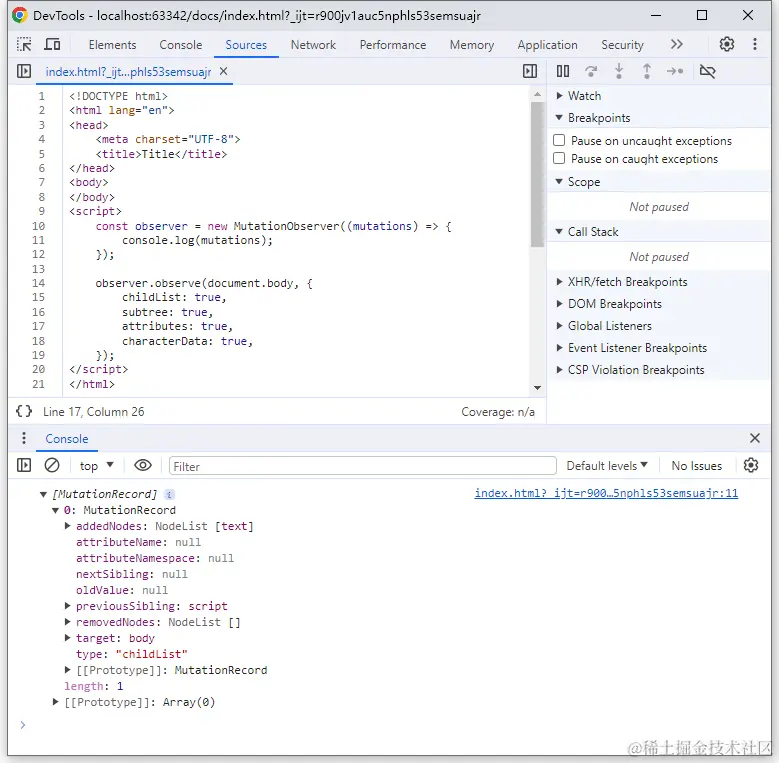Image resolution: width=779 pixels, height=763 pixels.
Task: Toggle the device toolbar icon
Action: [x=52, y=45]
